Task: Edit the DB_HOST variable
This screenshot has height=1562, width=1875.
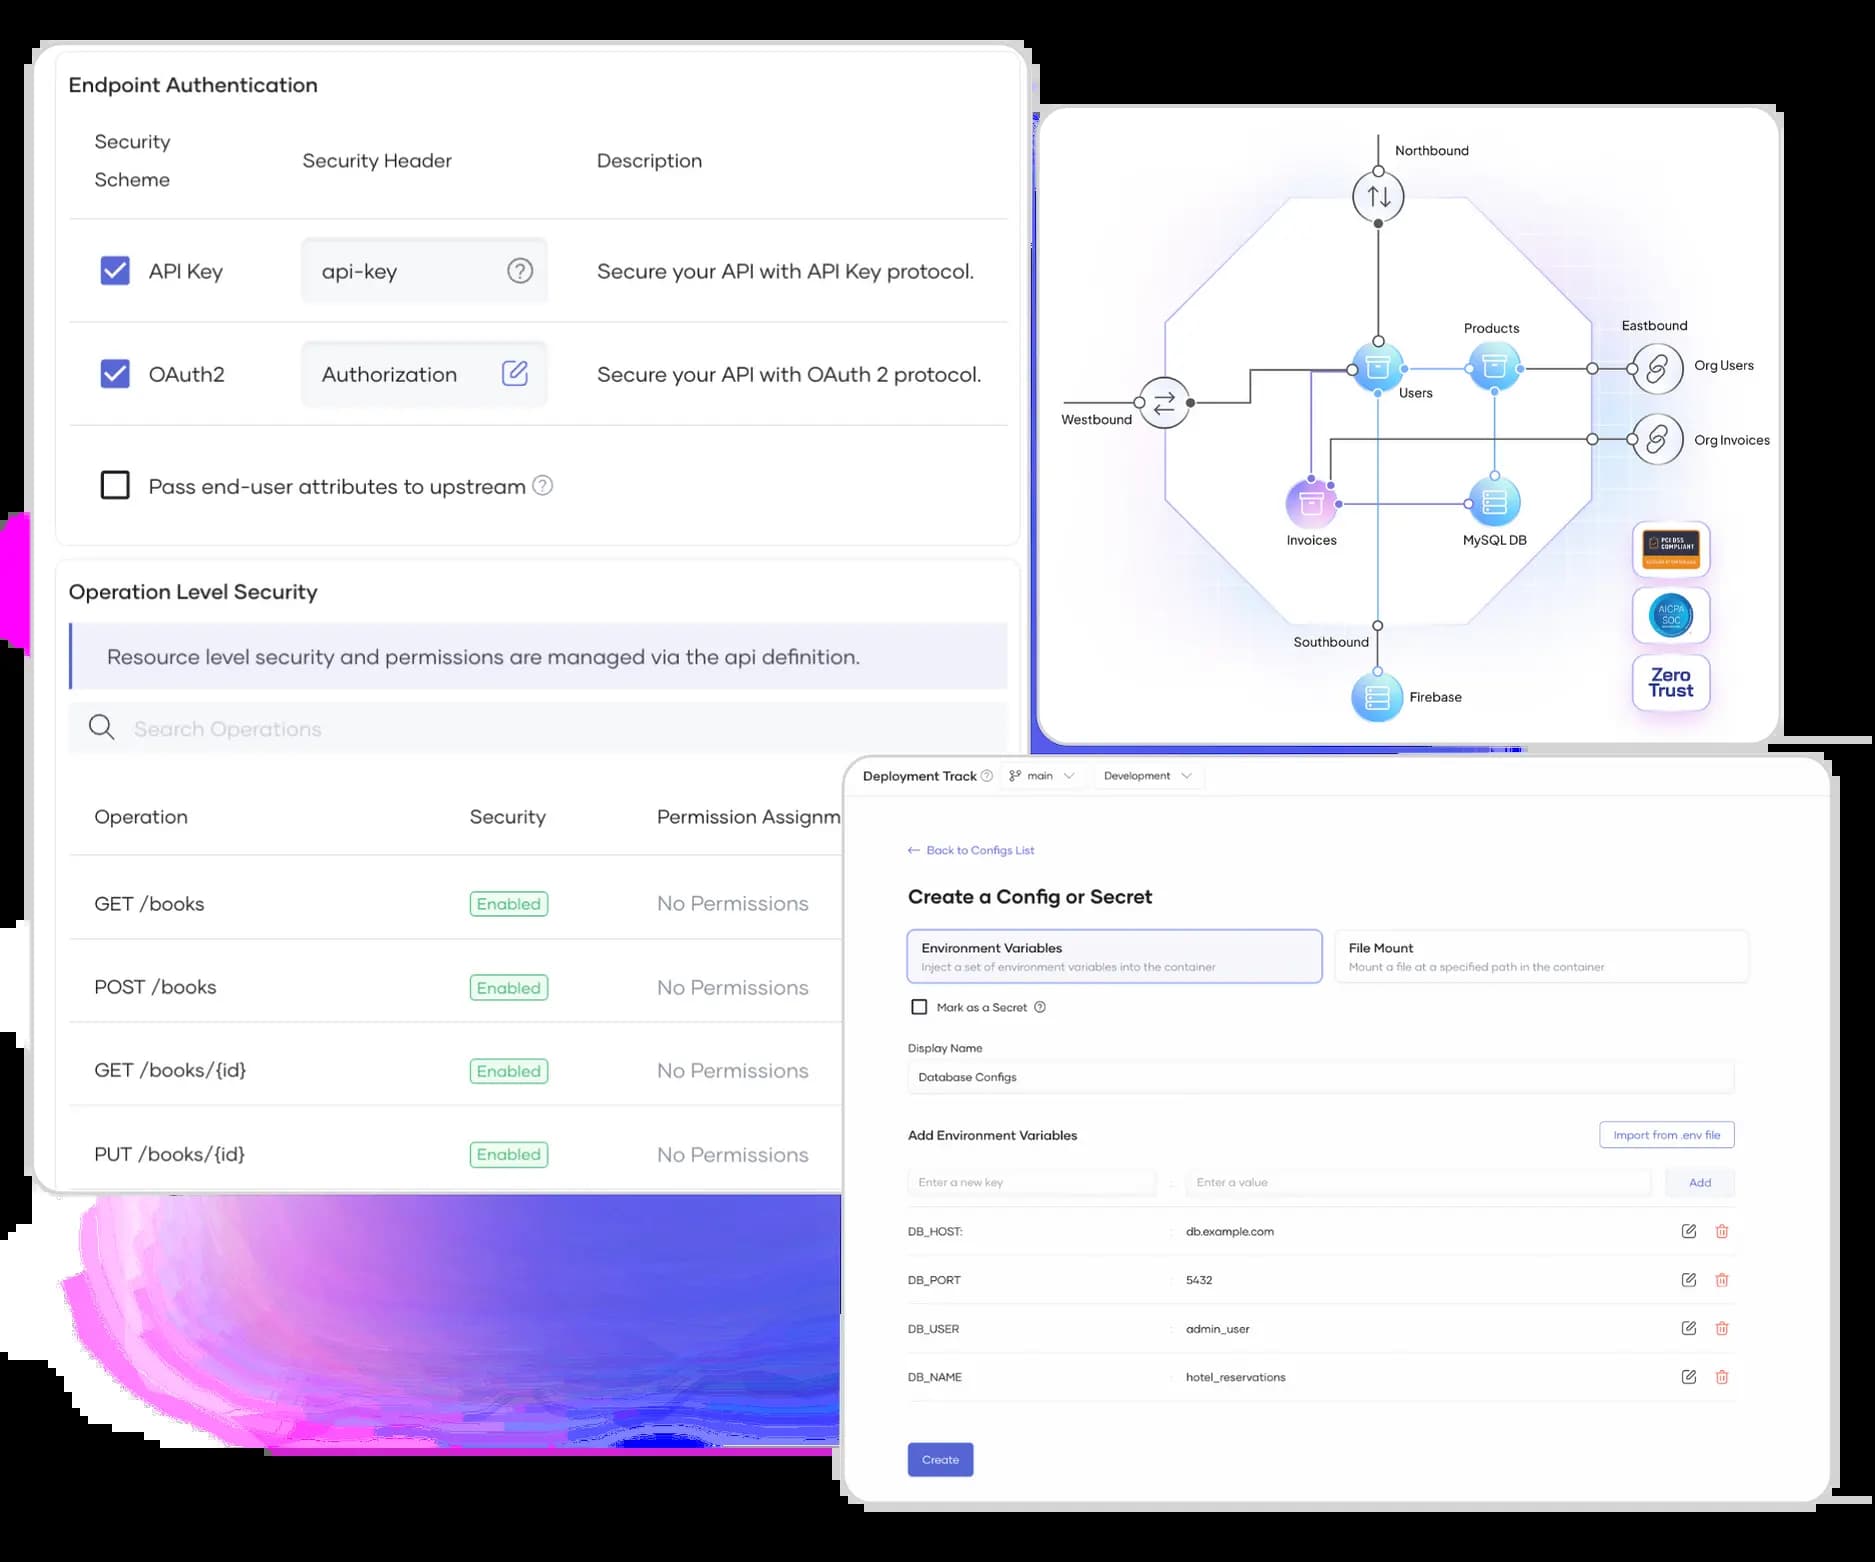Action: (1689, 1231)
